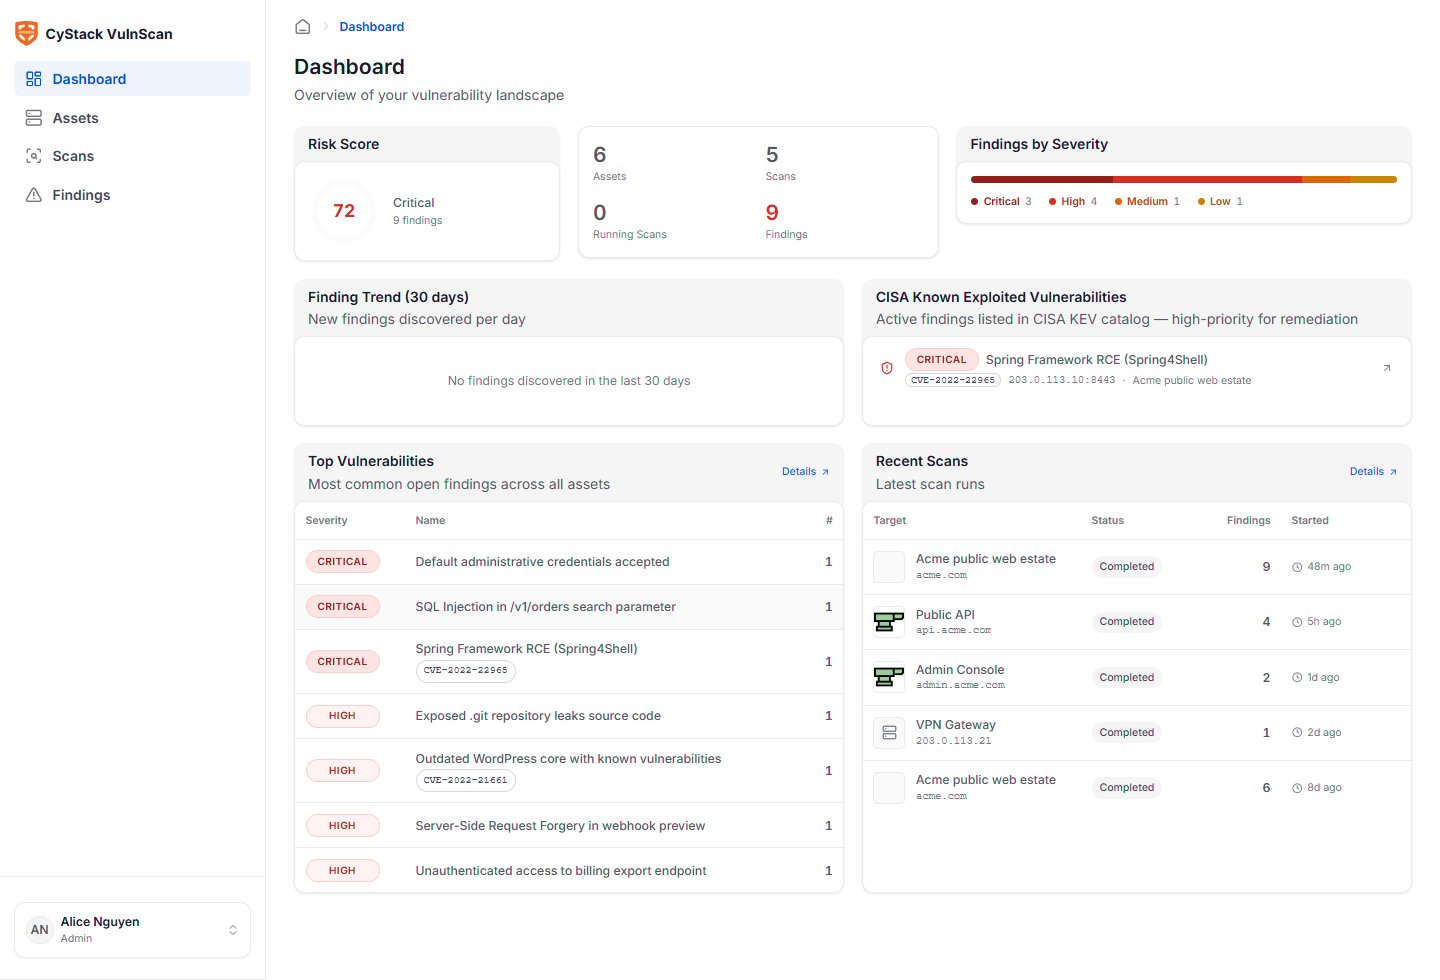Click the CyStack VulnScan shield logo
The image size is (1440, 980).
[x=27, y=33]
